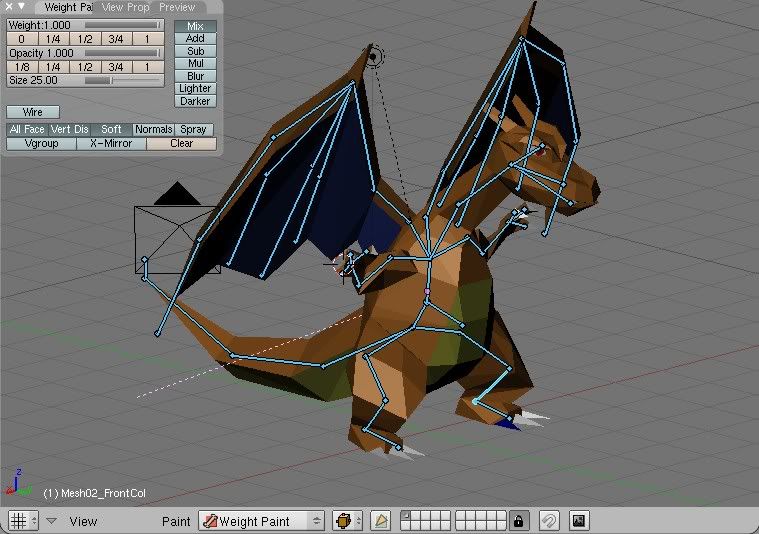Set opacity to 1 in Opacity row
Image resolution: width=759 pixels, height=534 pixels.
(x=148, y=67)
